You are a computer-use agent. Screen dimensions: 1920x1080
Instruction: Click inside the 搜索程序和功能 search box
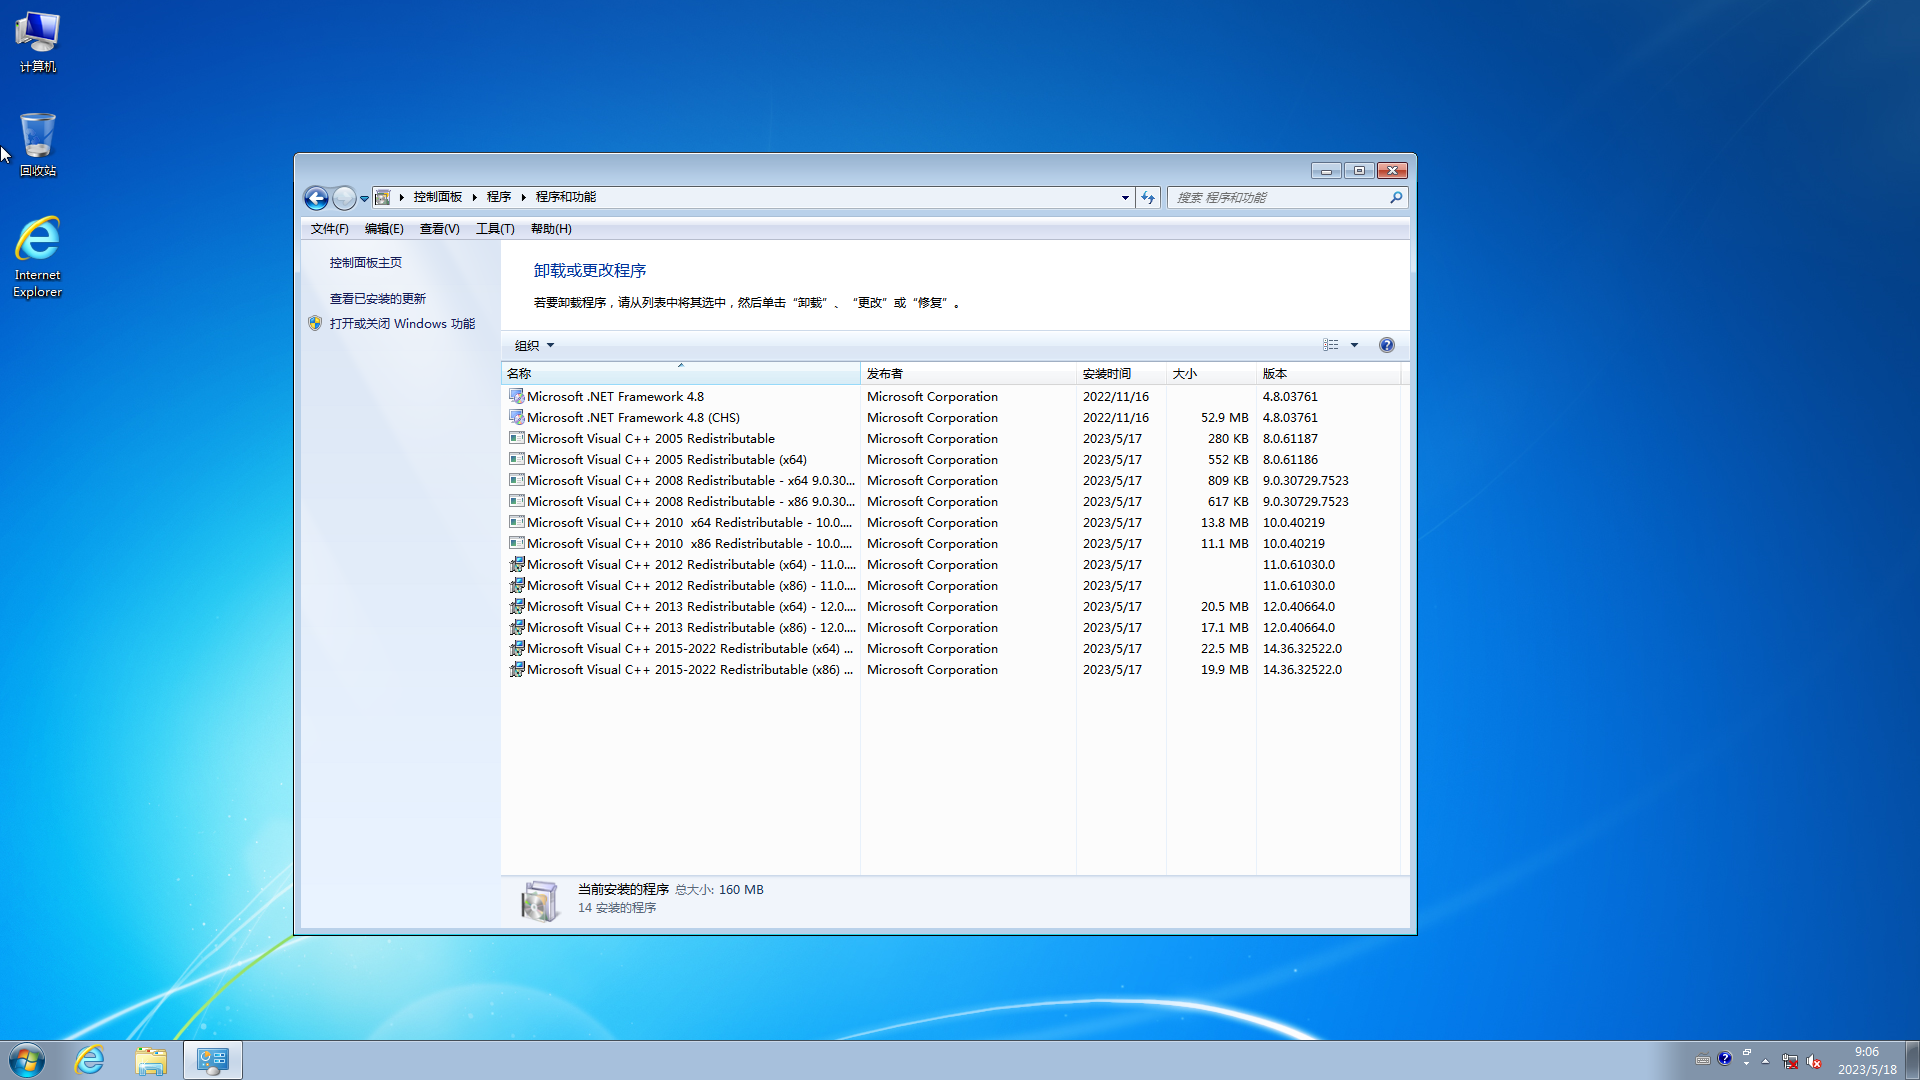(1280, 197)
